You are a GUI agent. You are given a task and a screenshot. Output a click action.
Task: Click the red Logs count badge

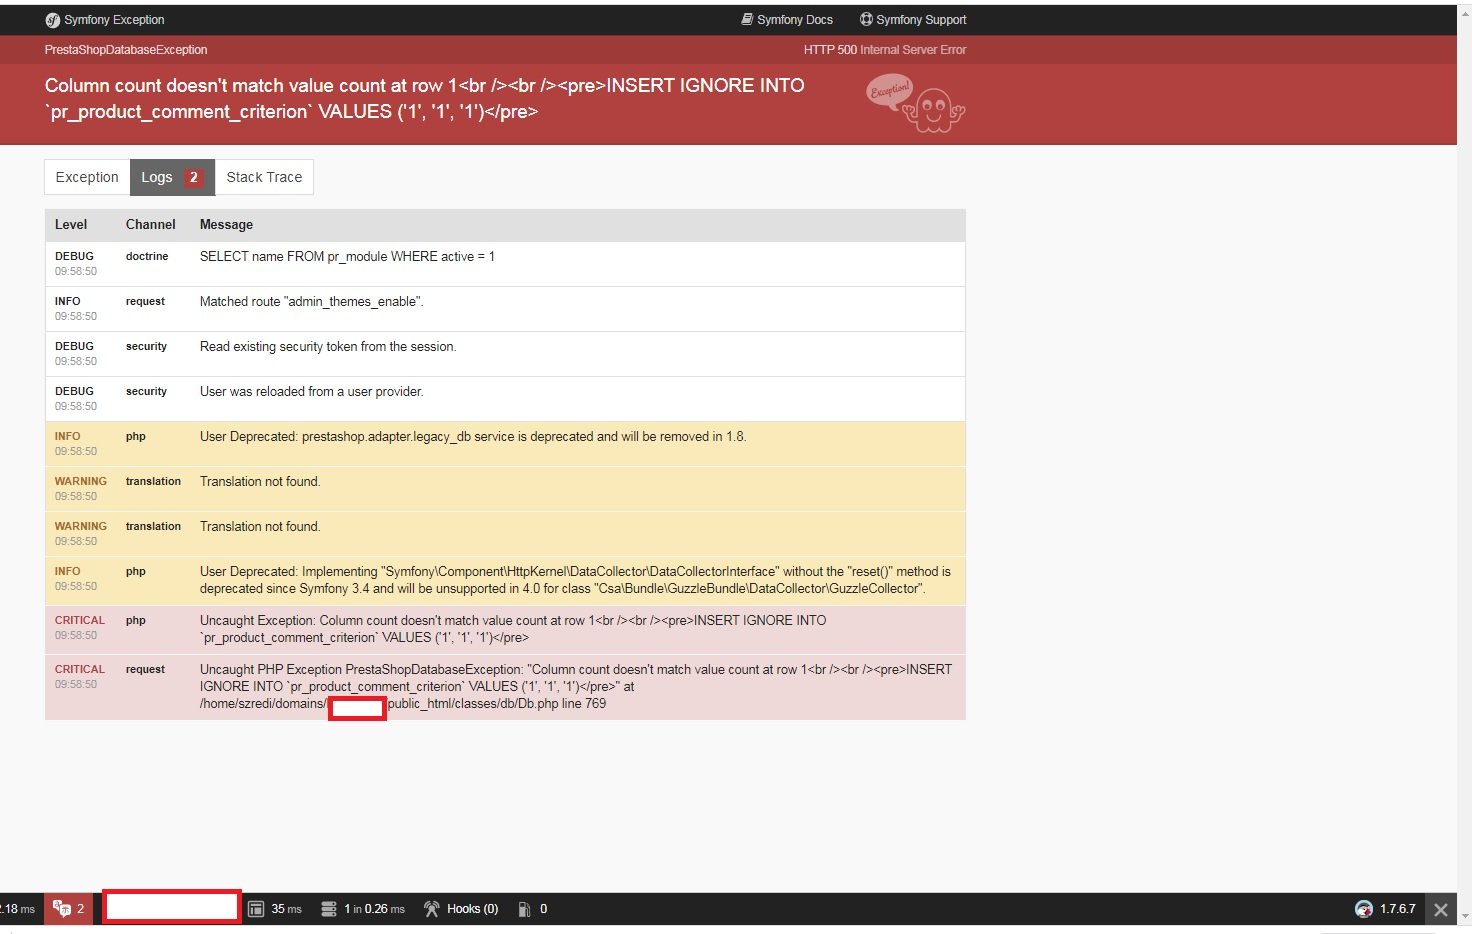pyautogui.click(x=194, y=177)
